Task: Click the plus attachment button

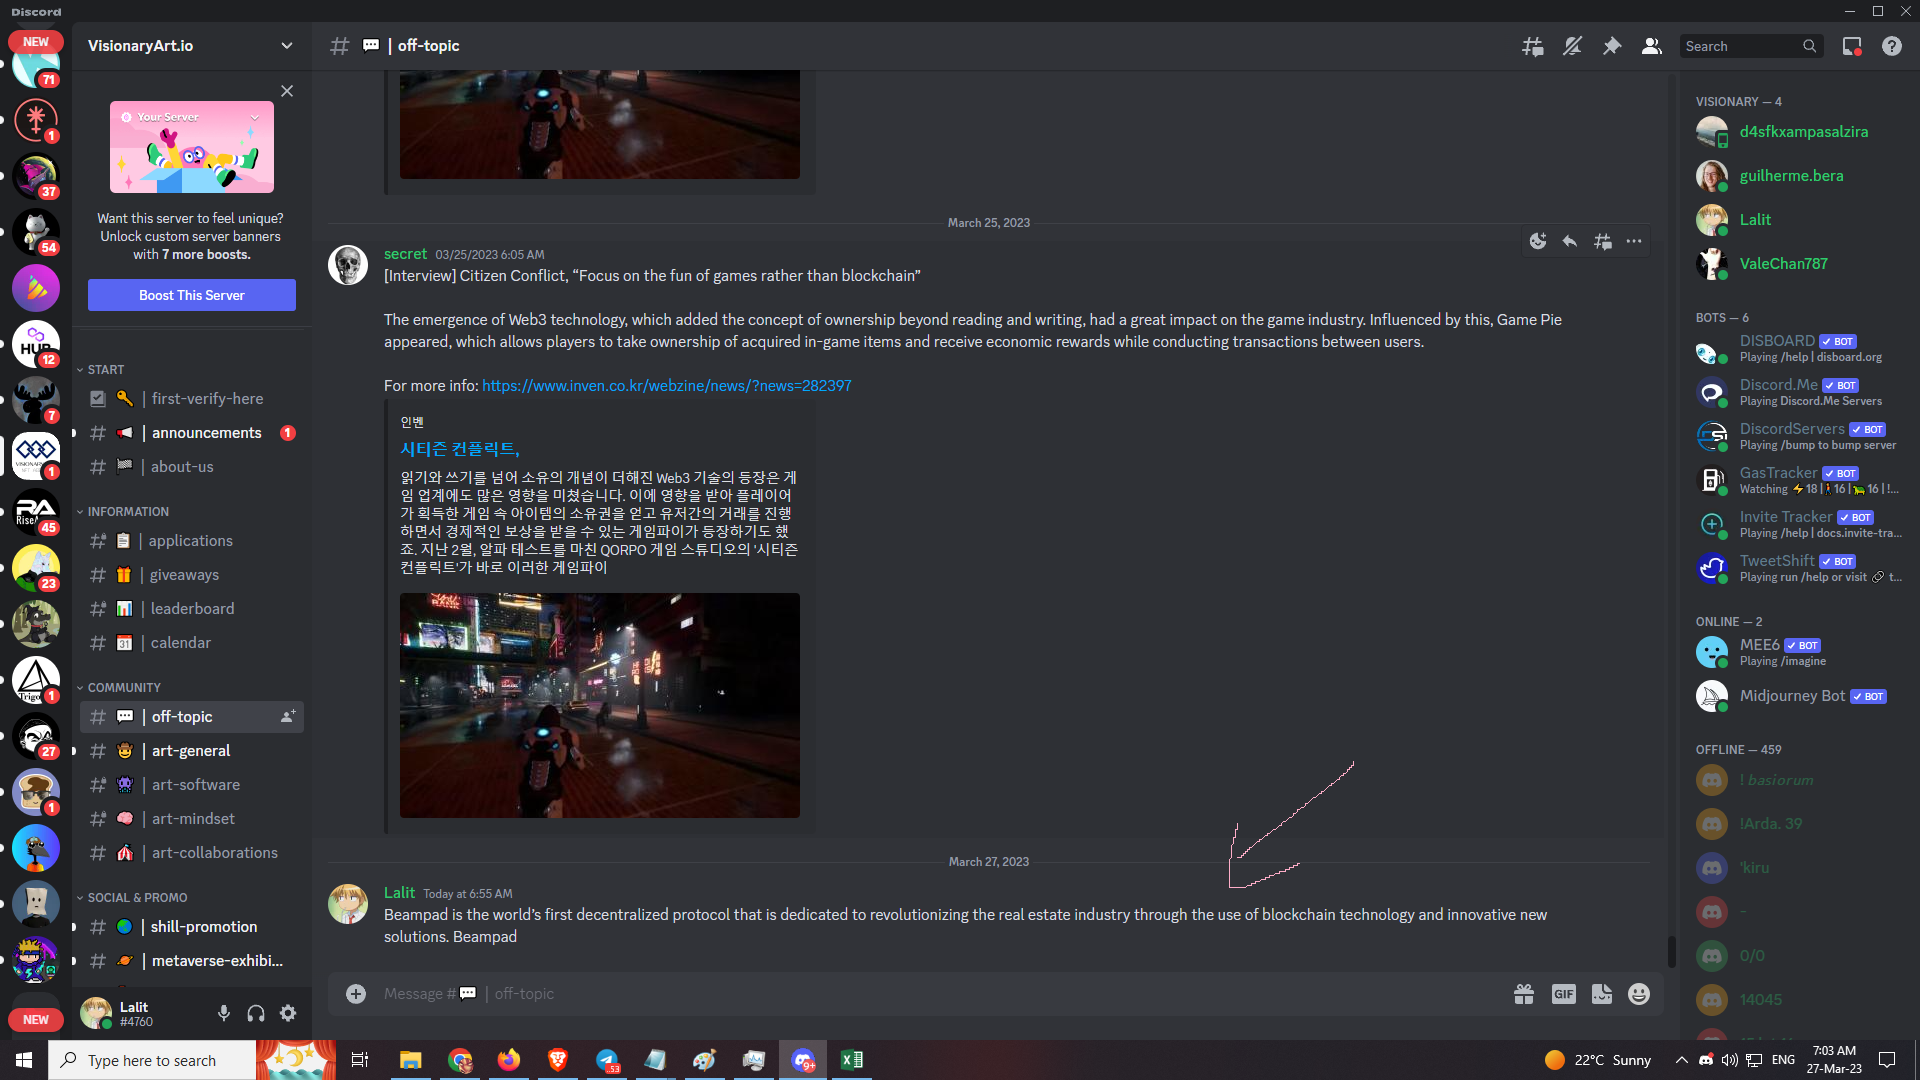Action: point(356,994)
